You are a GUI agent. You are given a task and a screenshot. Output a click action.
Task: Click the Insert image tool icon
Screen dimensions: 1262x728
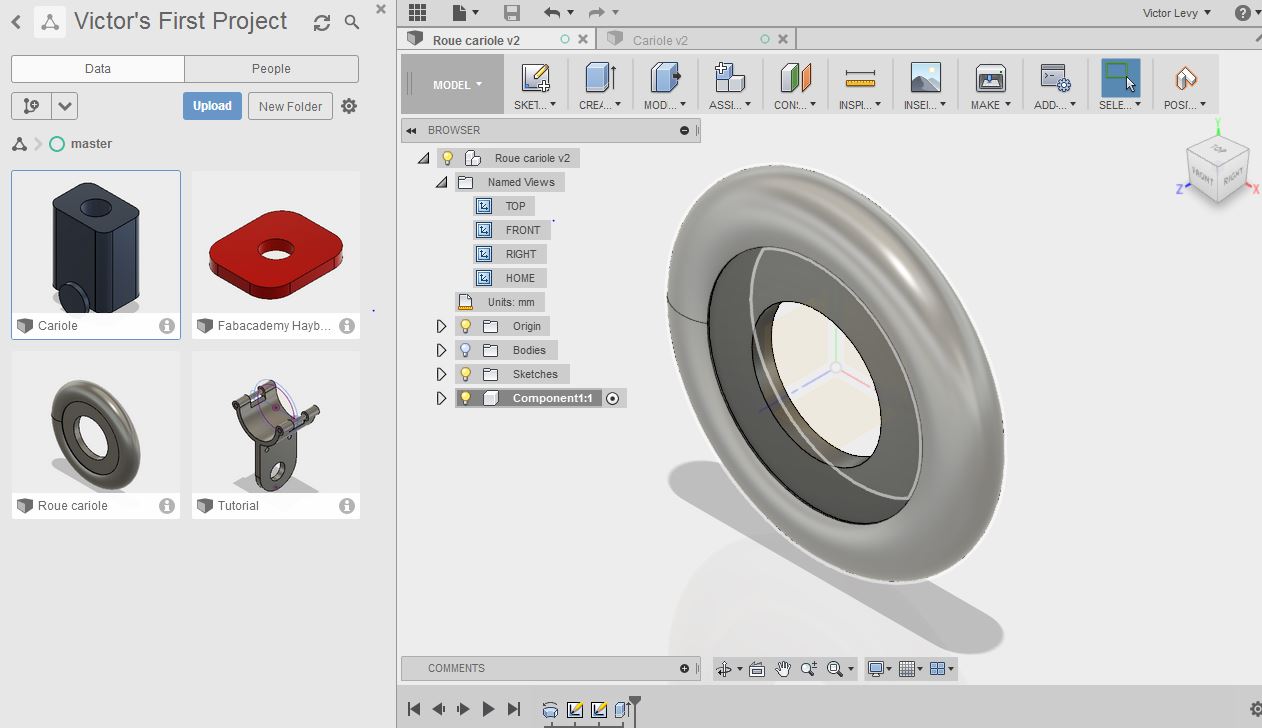point(925,79)
